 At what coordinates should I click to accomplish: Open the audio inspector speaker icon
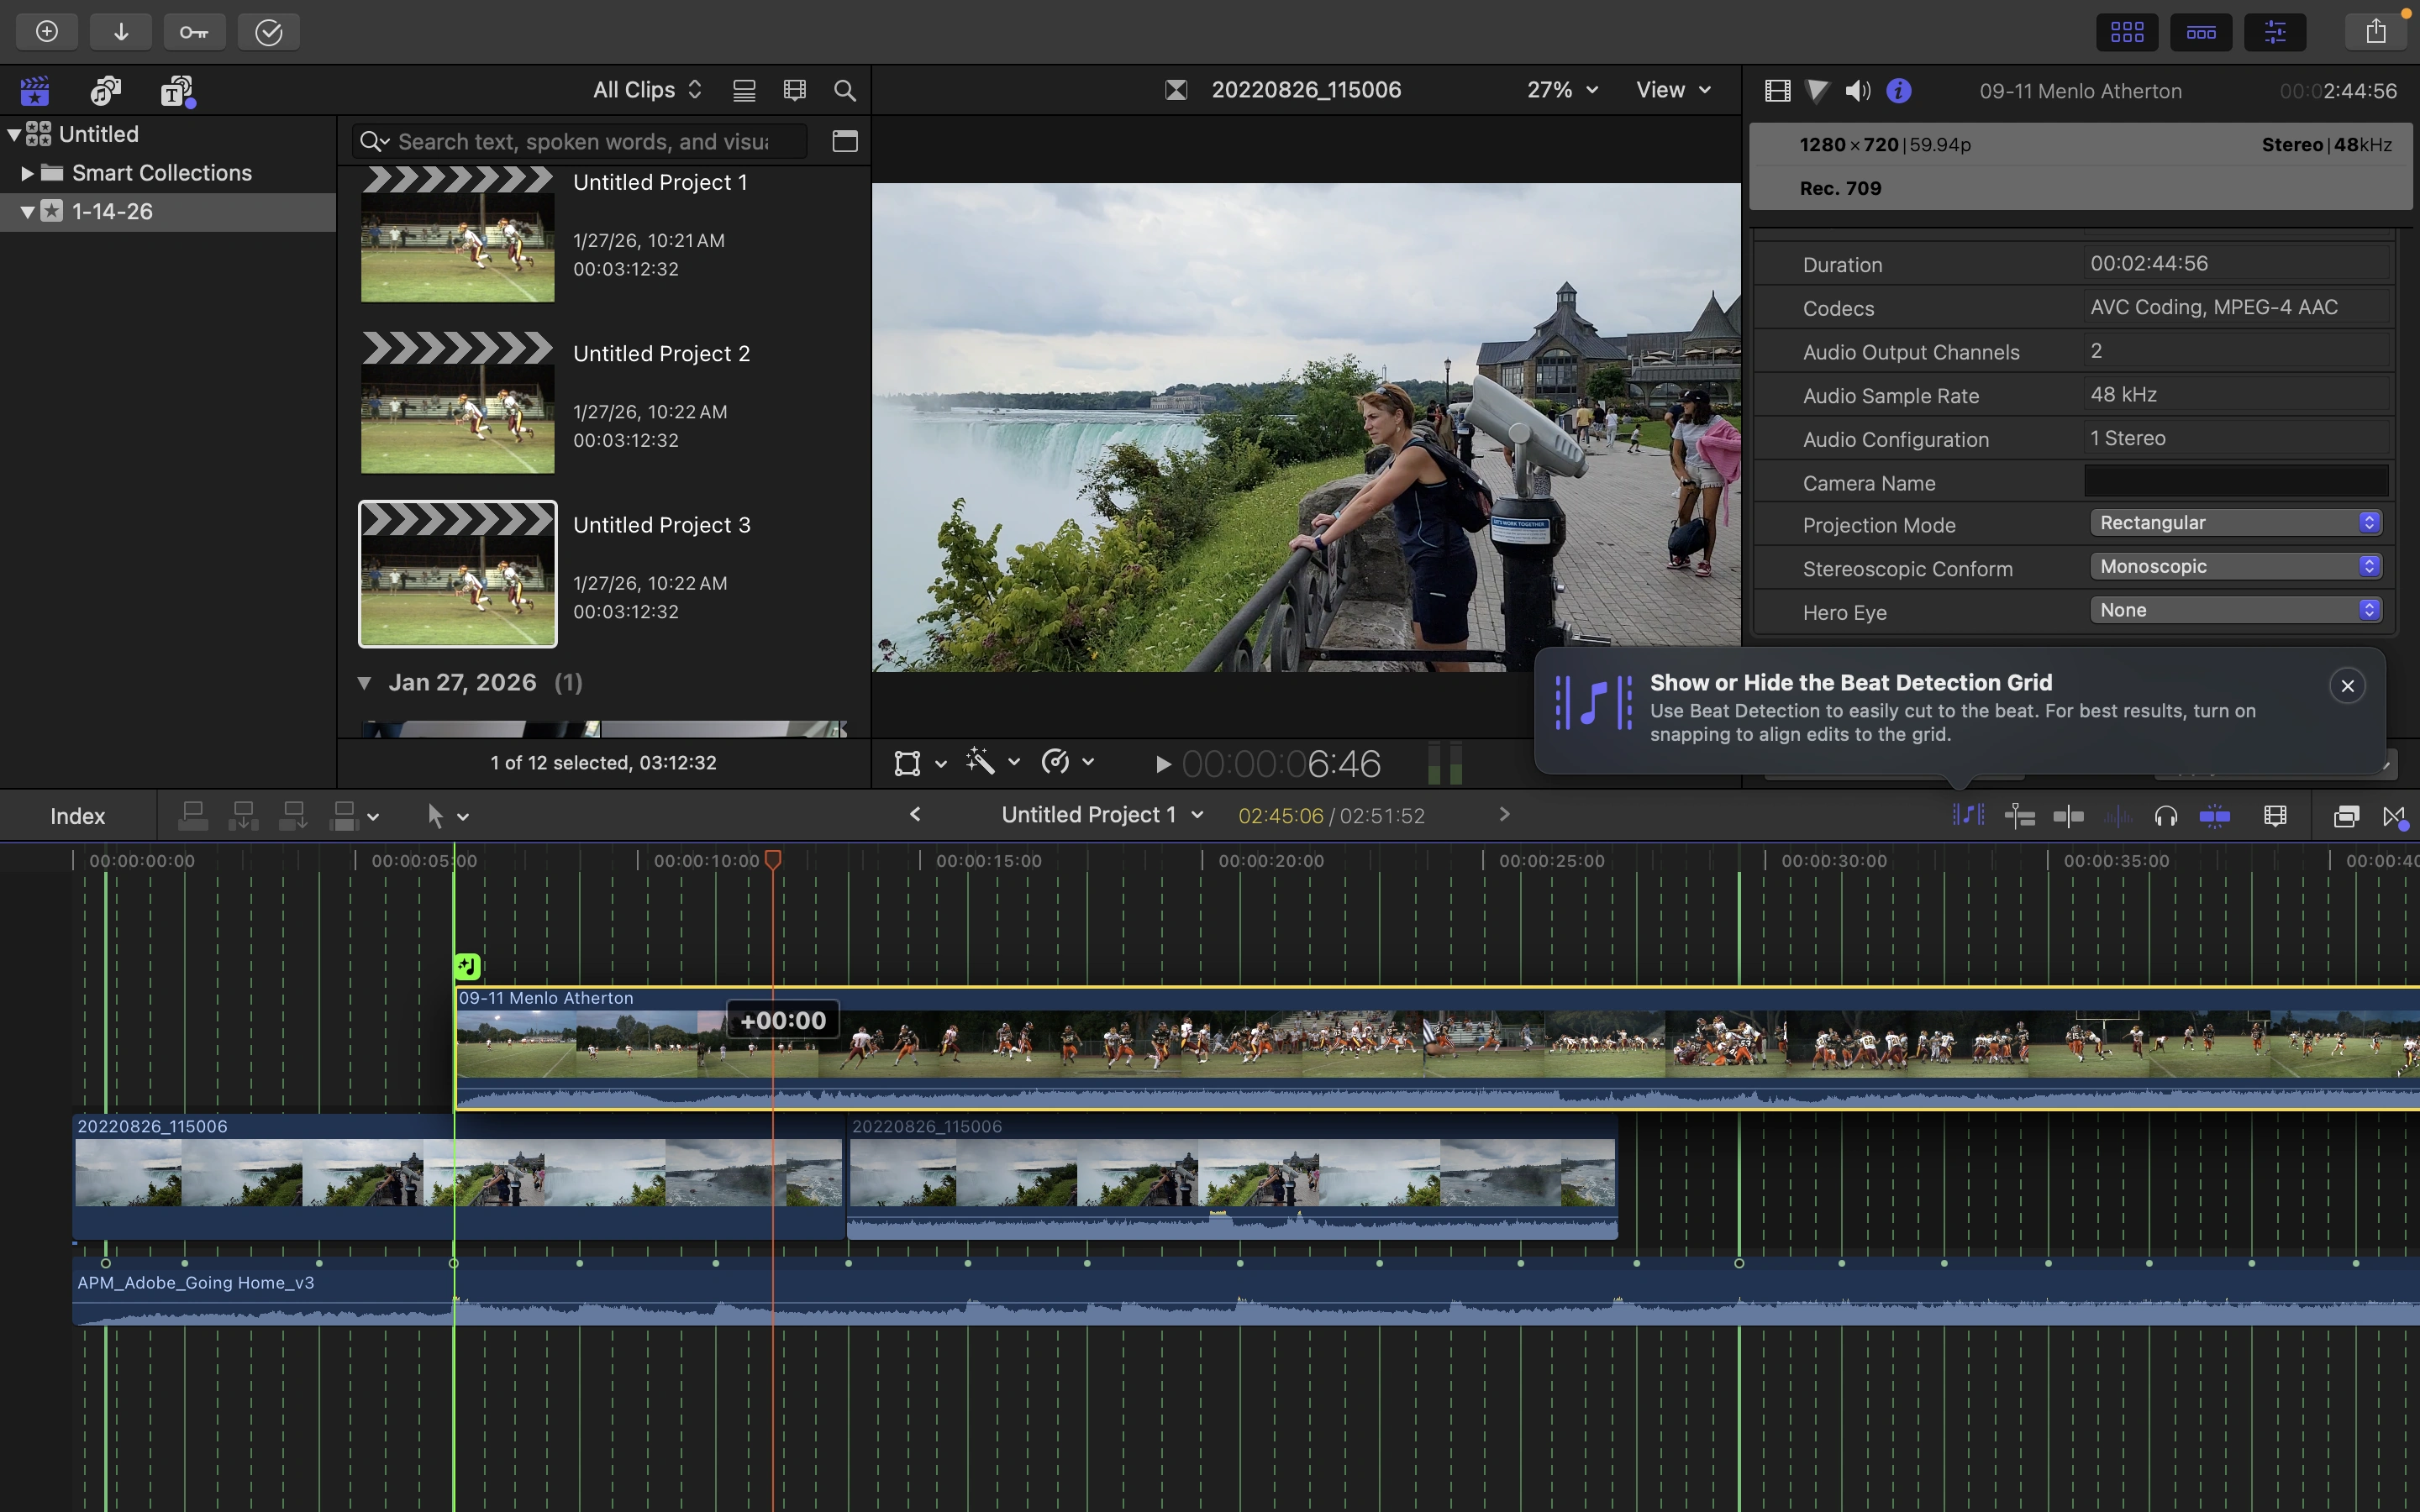tap(1857, 91)
